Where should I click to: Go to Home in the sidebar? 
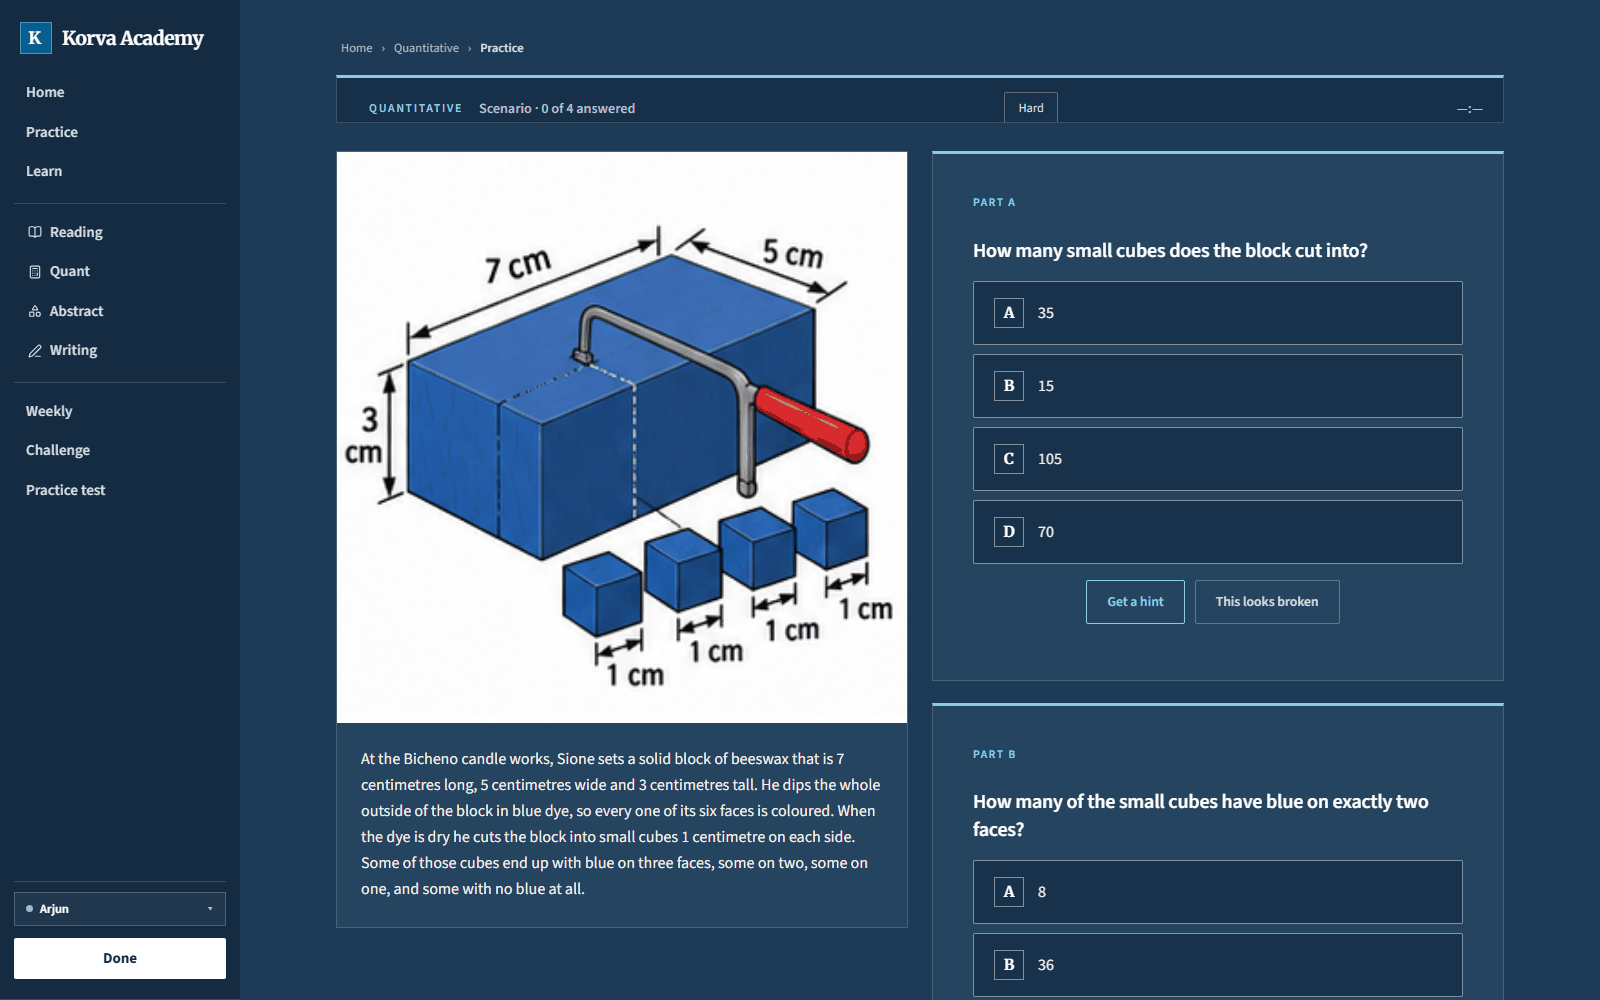pos(45,92)
